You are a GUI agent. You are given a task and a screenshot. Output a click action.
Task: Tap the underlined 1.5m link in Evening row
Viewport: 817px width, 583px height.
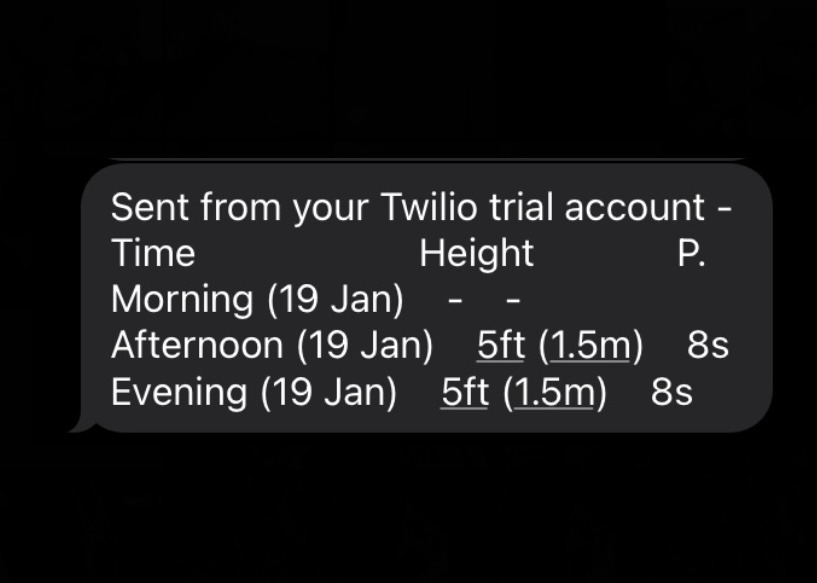[554, 392]
